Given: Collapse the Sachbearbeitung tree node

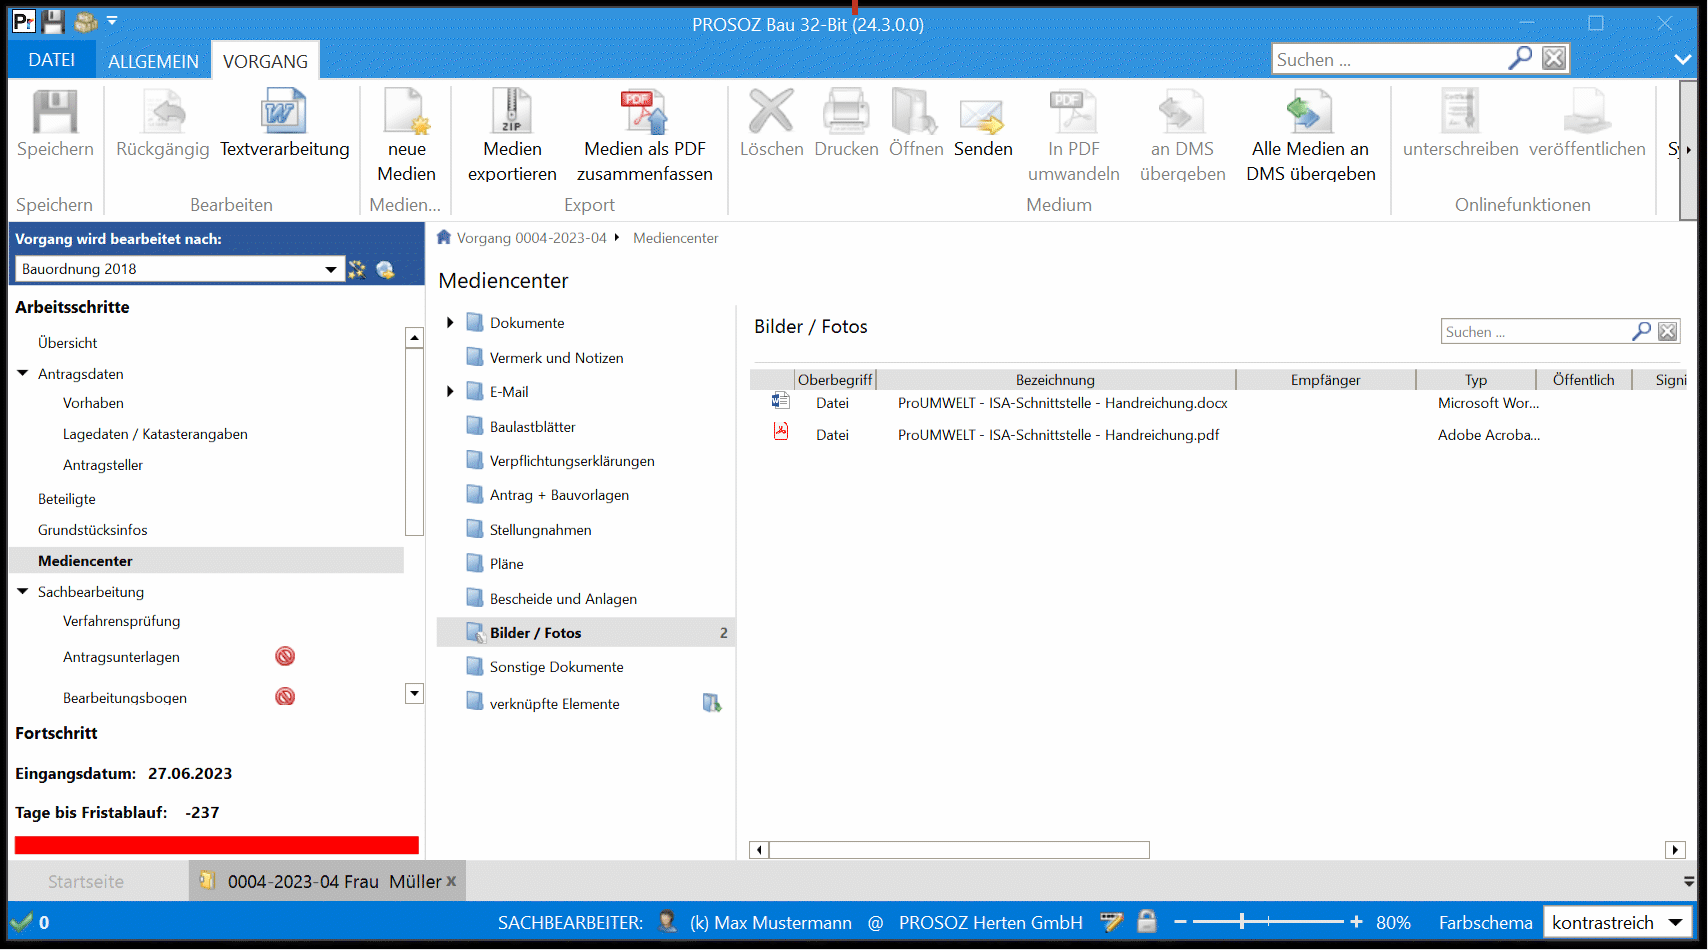Looking at the screenshot, I should point(23,591).
